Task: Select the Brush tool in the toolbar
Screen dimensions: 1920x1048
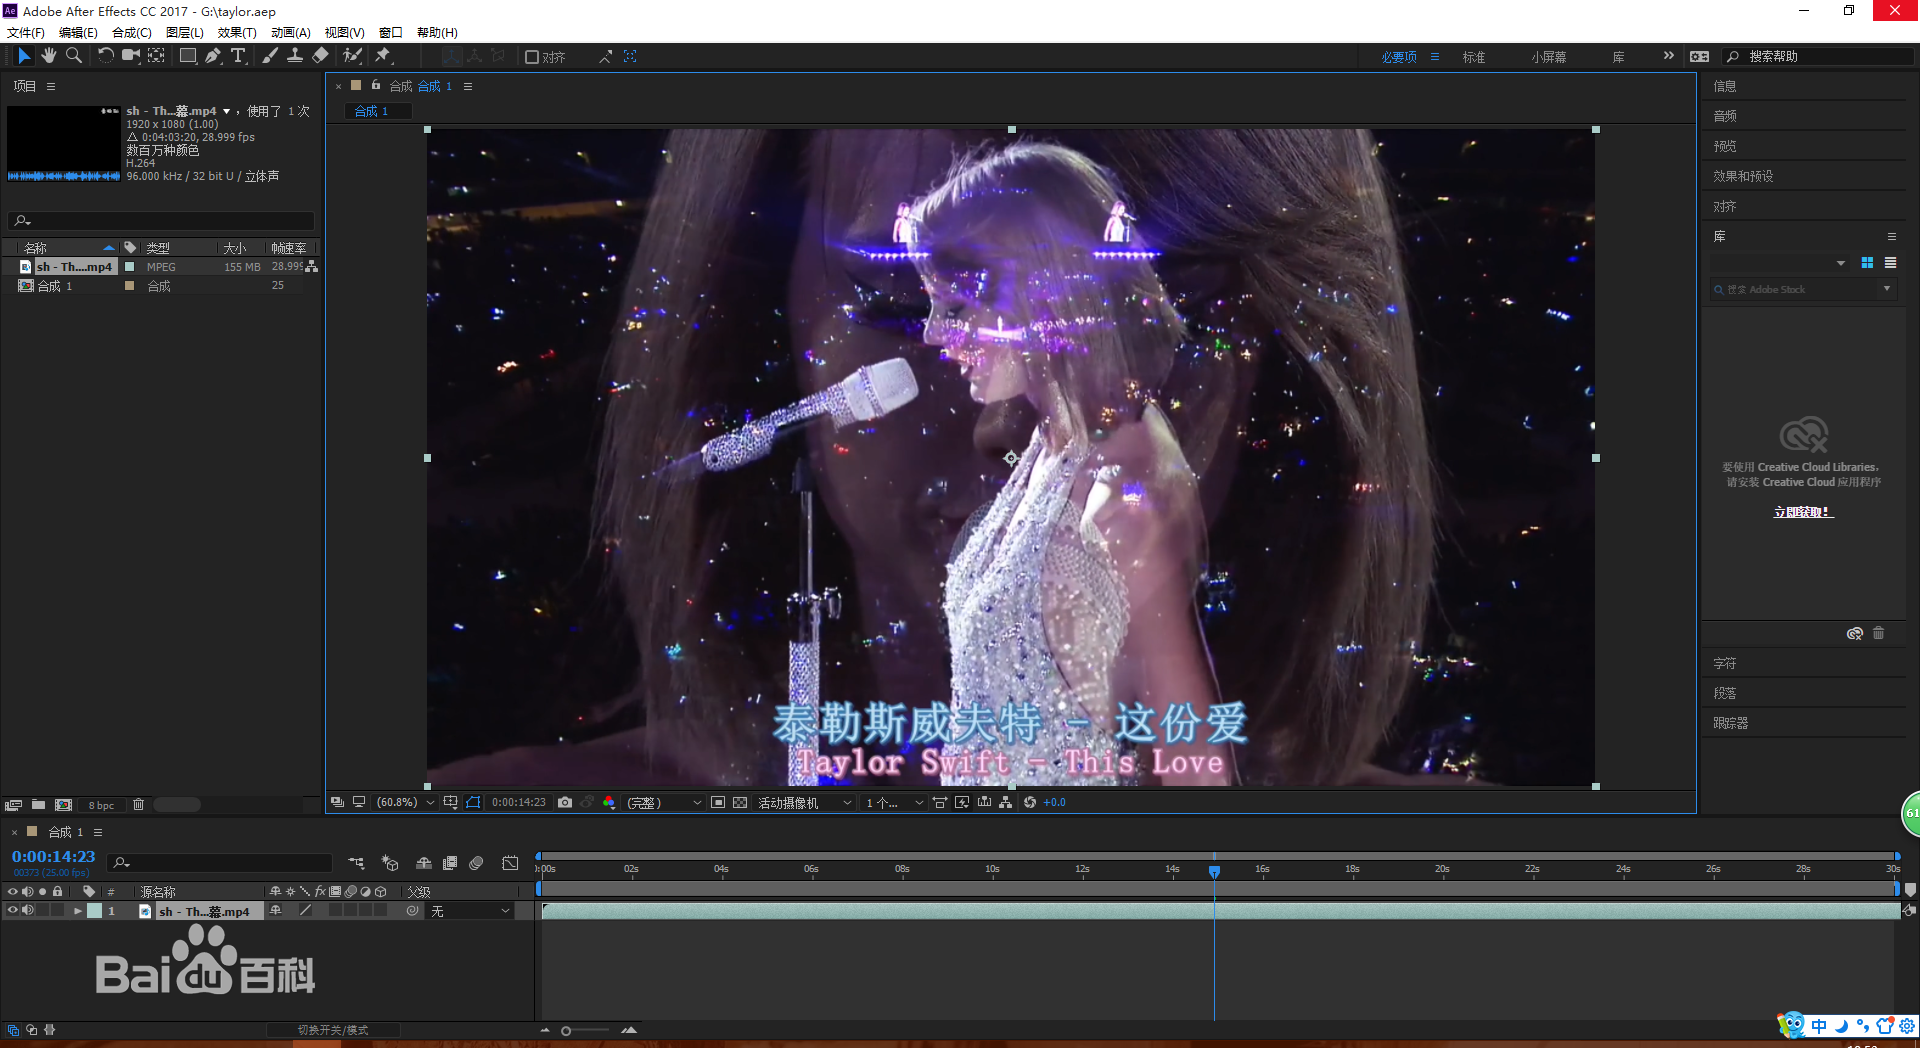Action: (x=270, y=56)
